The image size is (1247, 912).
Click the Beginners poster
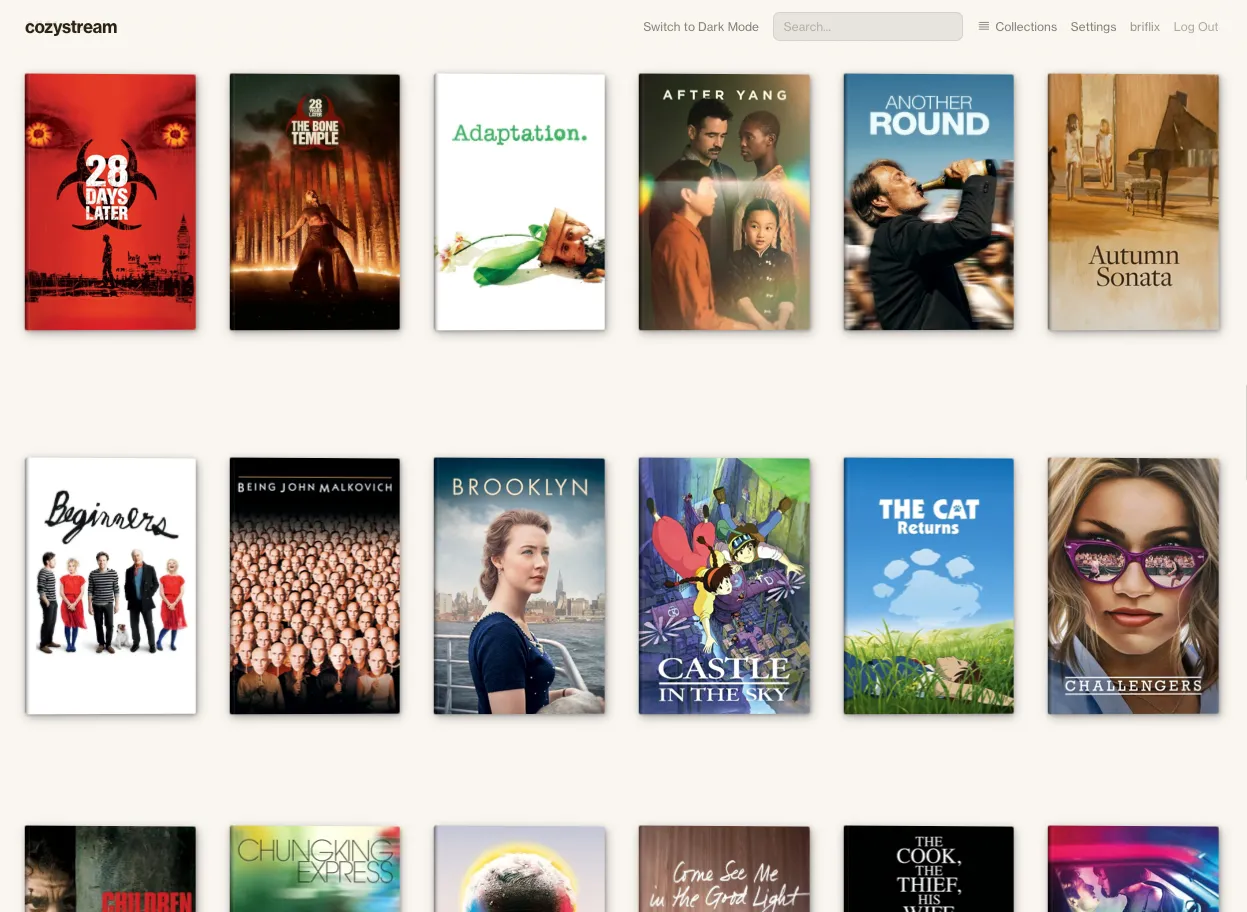[x=110, y=585]
